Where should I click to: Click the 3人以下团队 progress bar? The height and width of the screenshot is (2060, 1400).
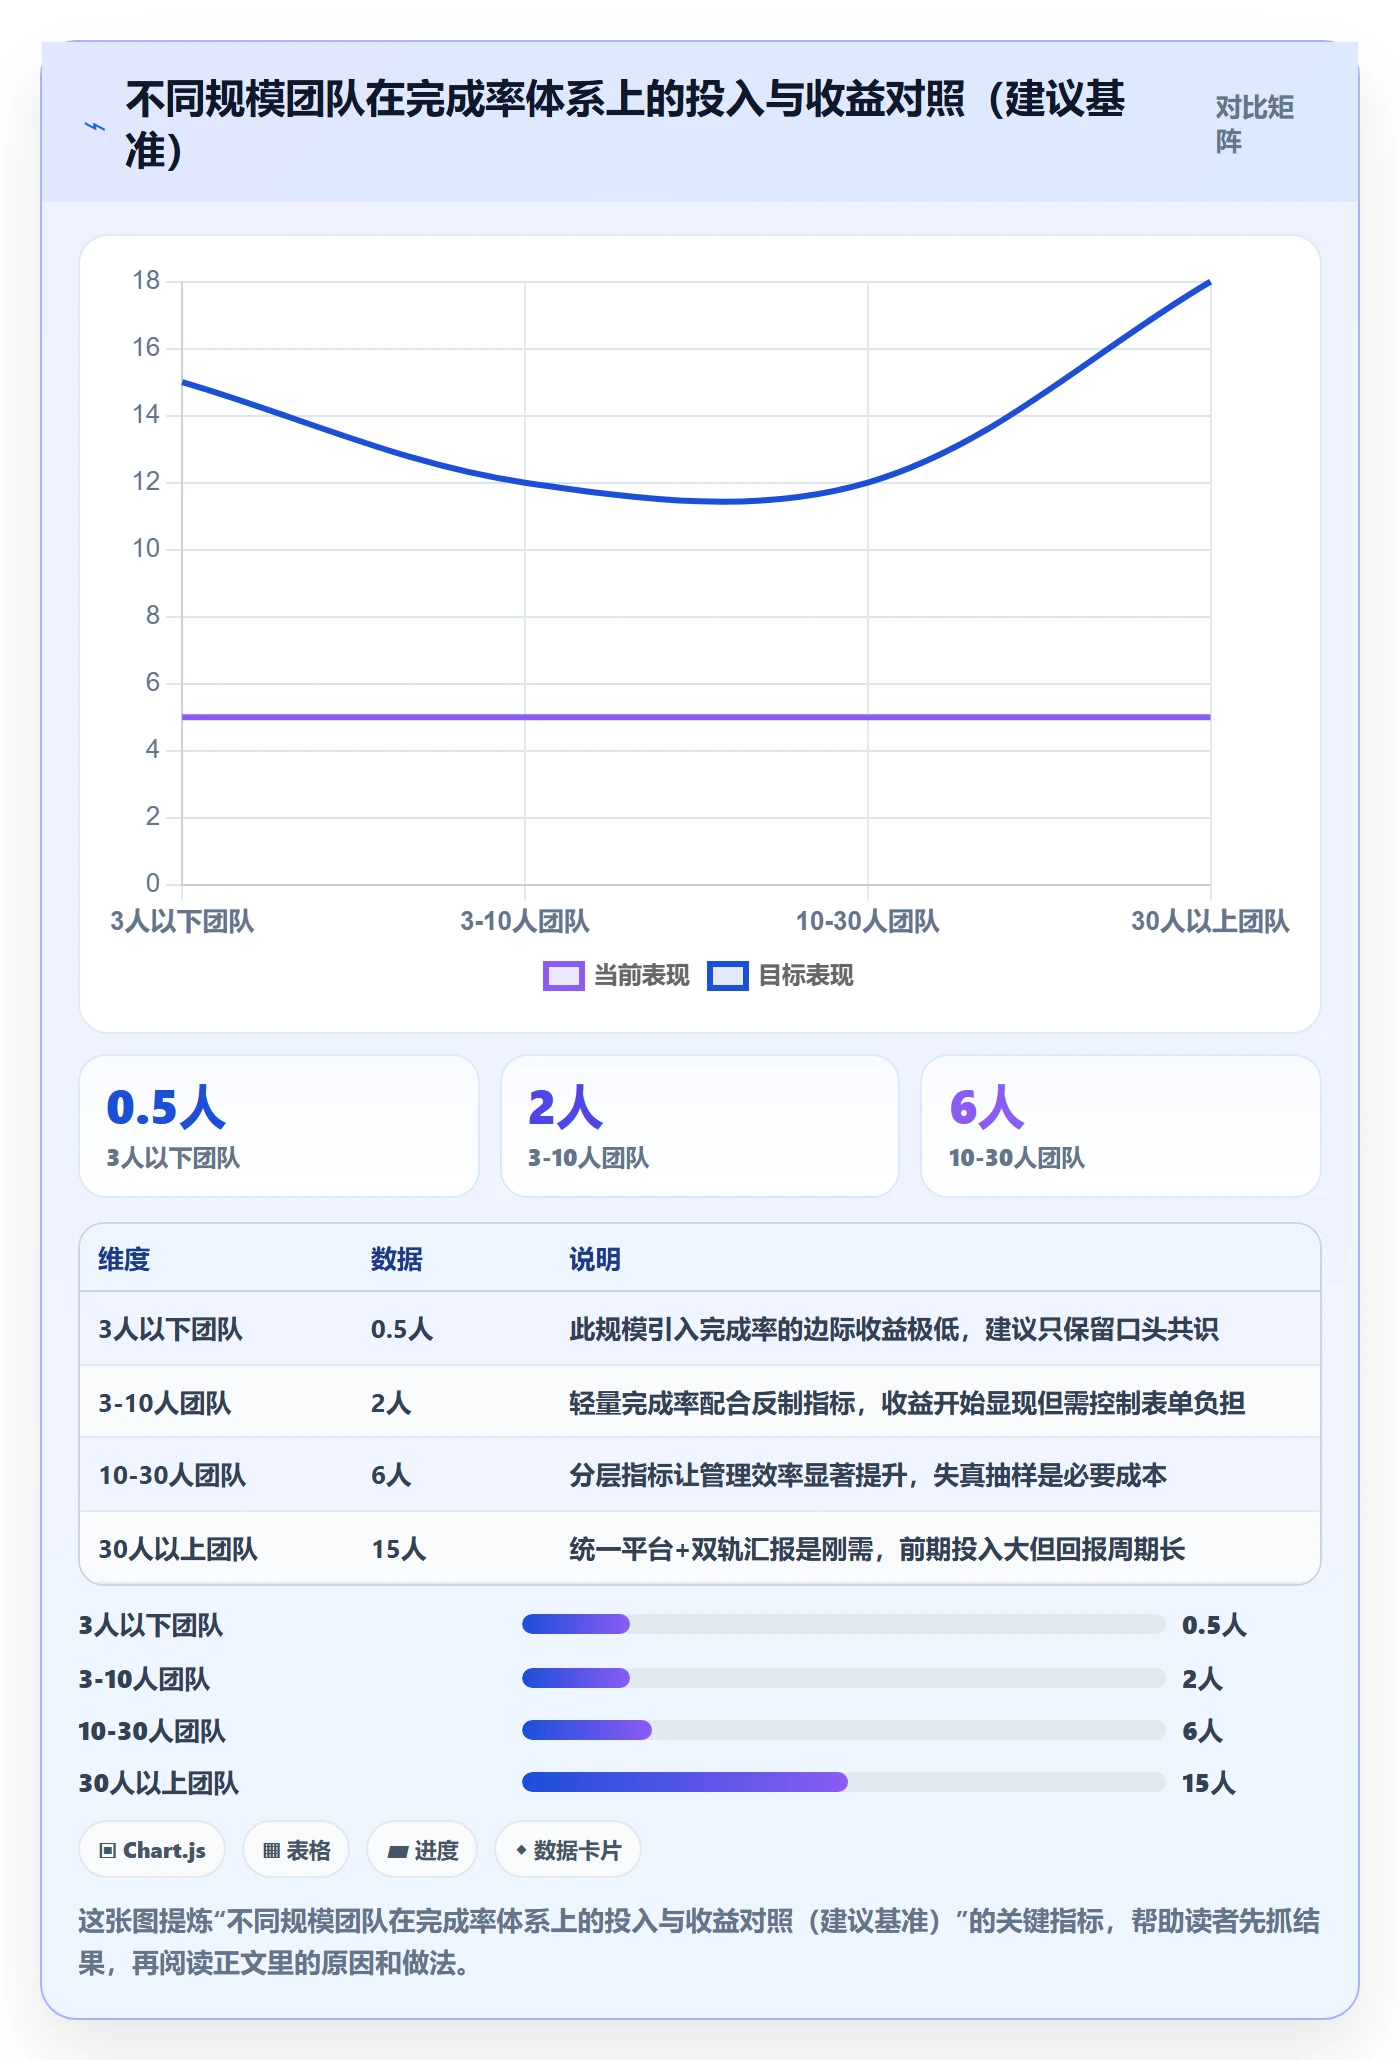click(x=843, y=1624)
